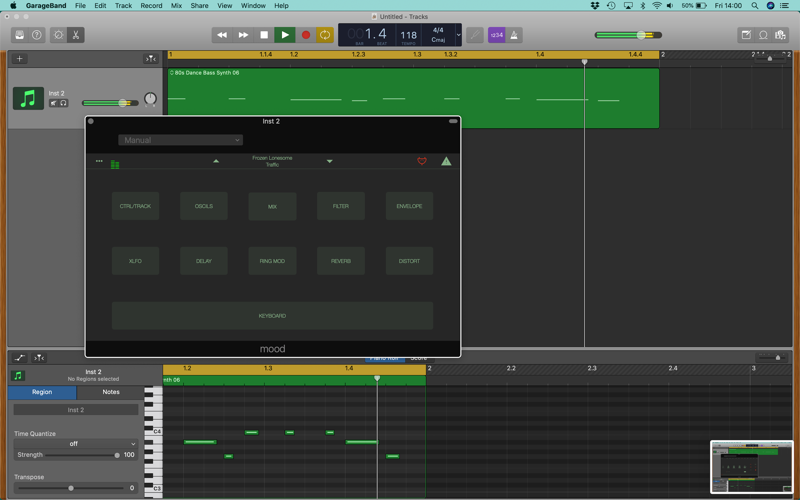Click the green warning triangle icon
This screenshot has width=800, height=500.
click(446, 161)
